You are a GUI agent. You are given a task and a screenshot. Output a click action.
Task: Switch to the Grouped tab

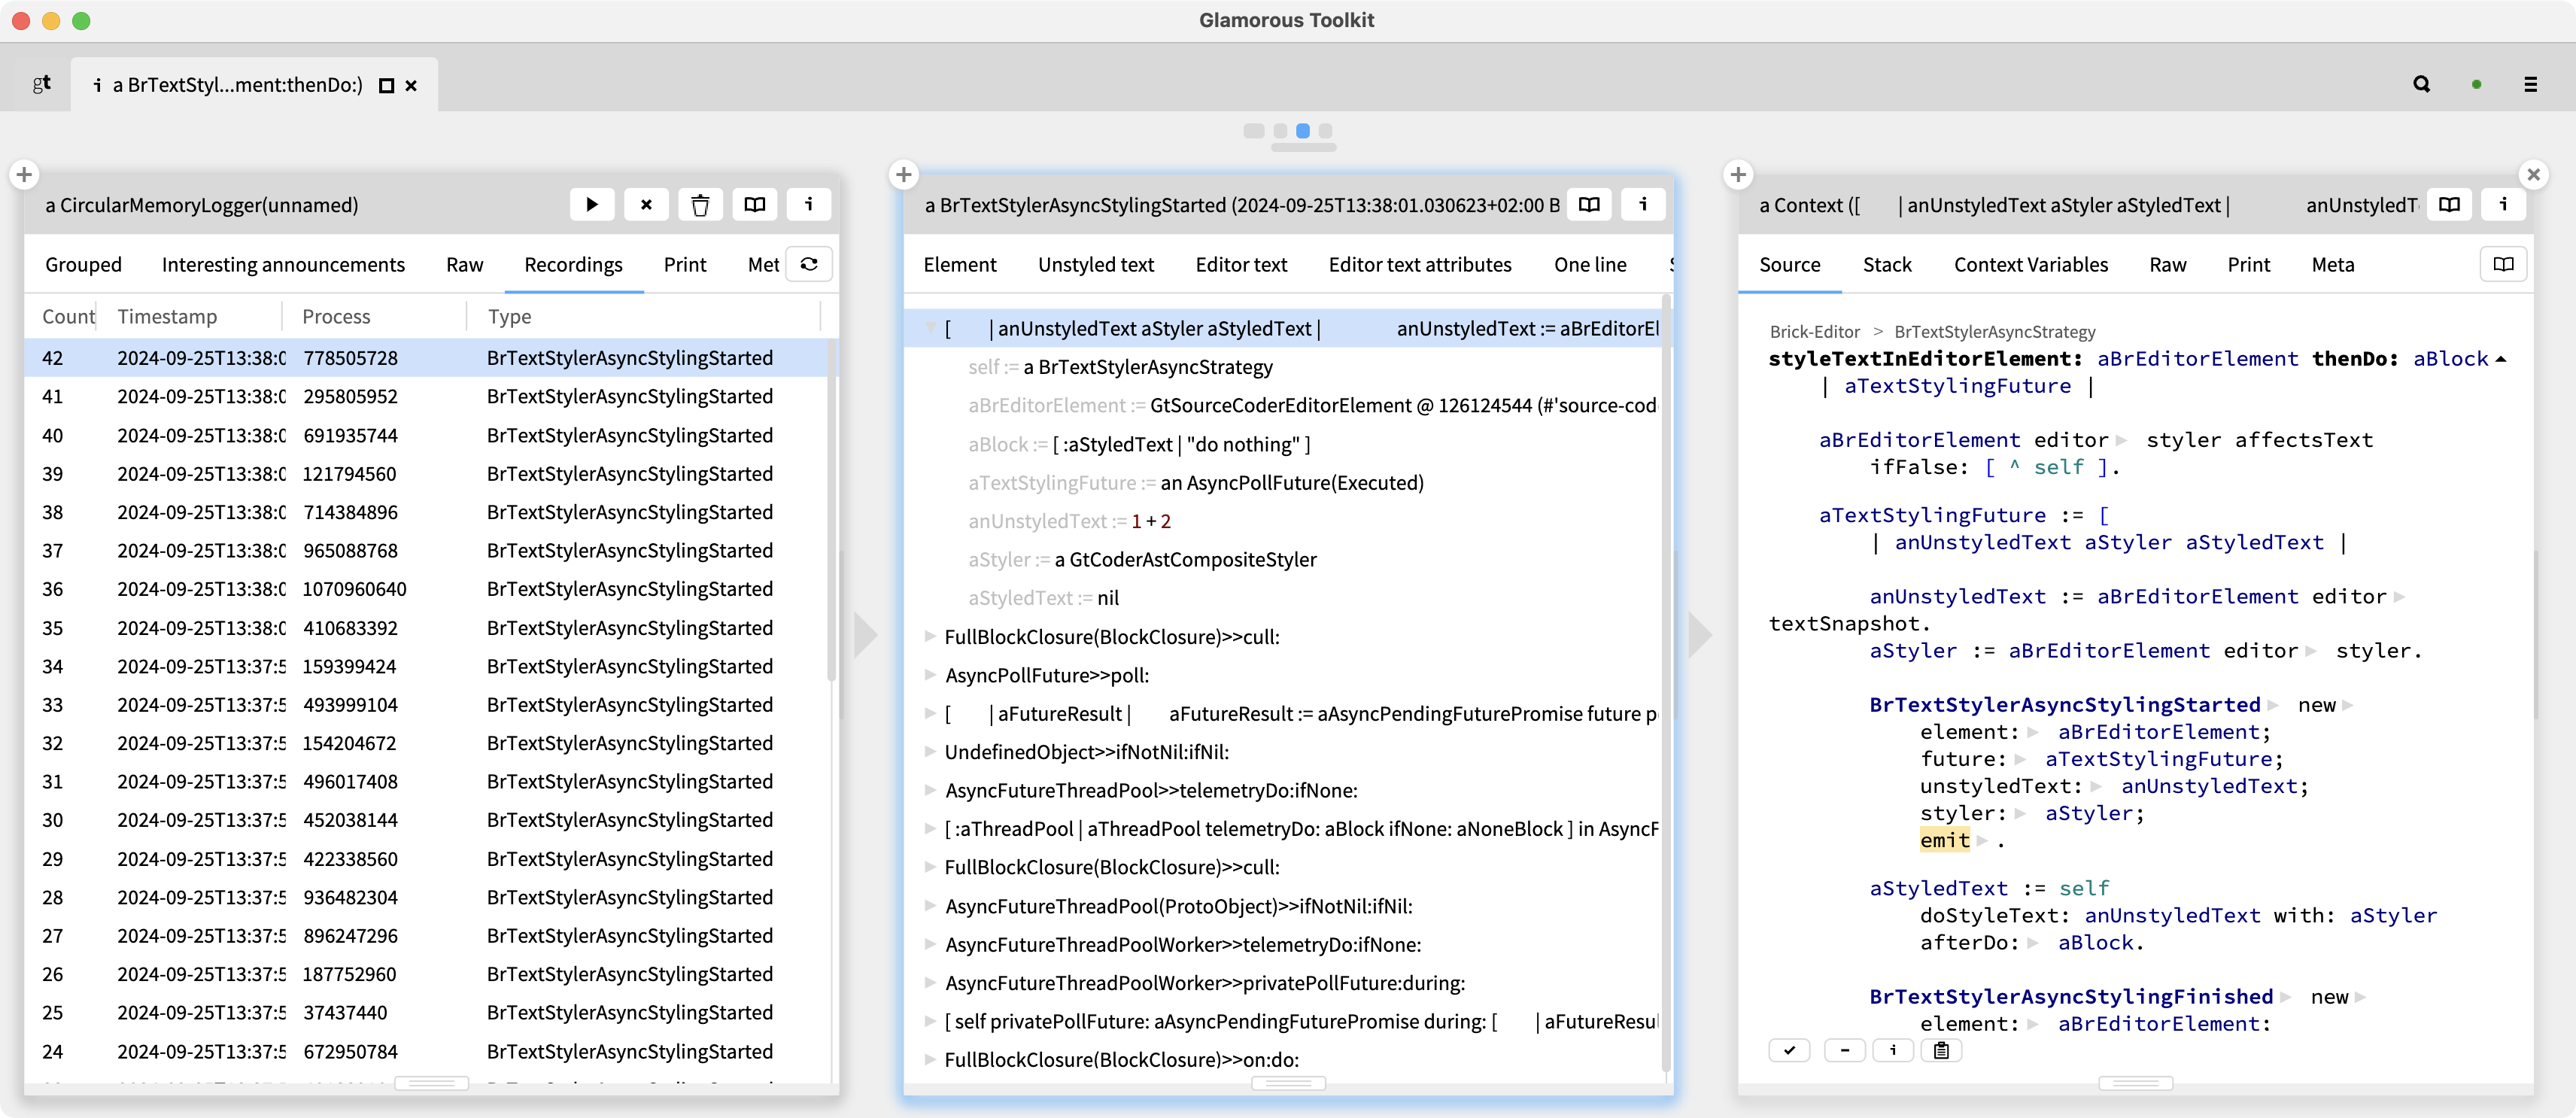83,265
